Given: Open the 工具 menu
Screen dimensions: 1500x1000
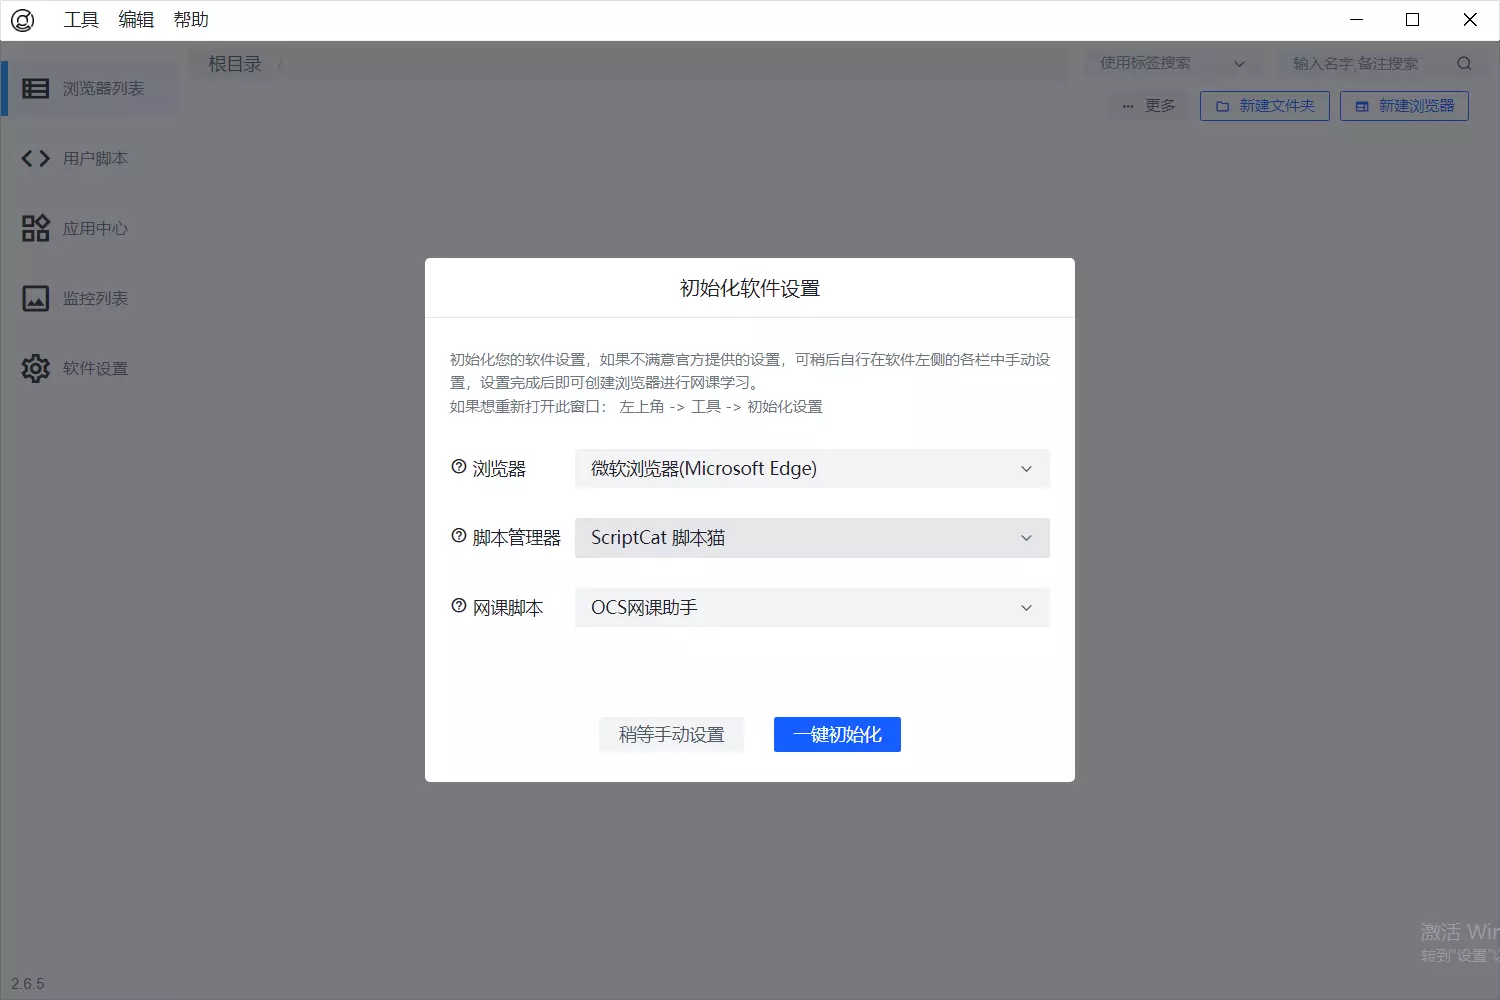Looking at the screenshot, I should pyautogui.click(x=81, y=20).
